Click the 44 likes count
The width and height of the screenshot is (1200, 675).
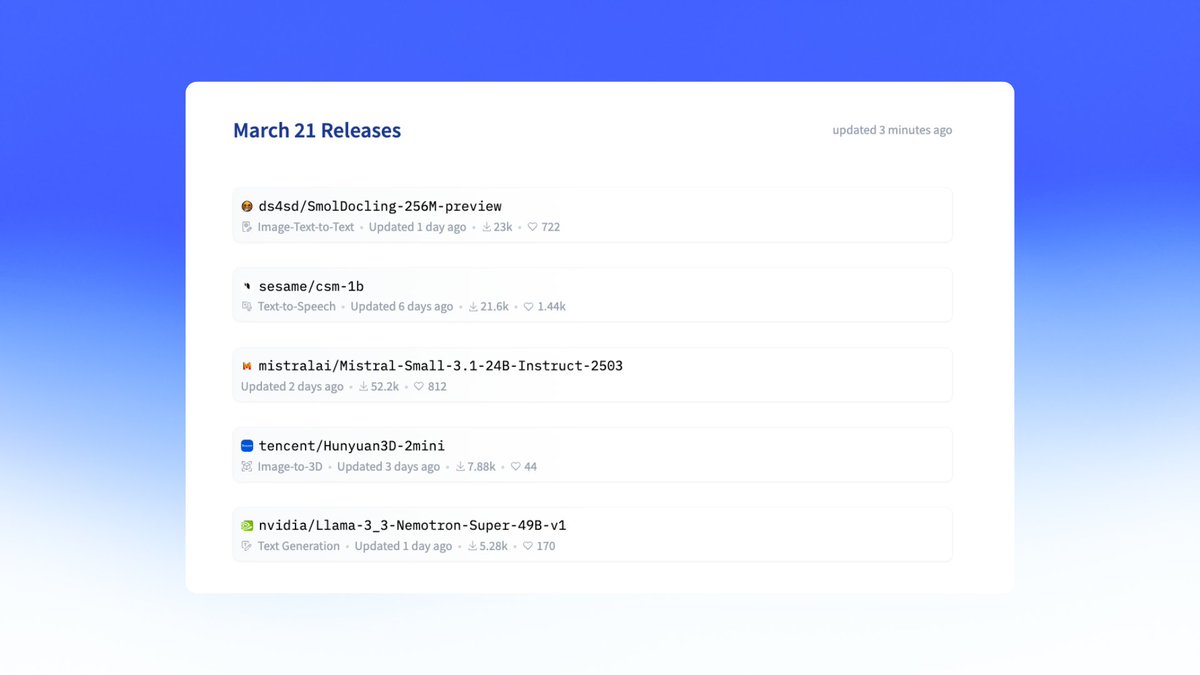(531, 467)
